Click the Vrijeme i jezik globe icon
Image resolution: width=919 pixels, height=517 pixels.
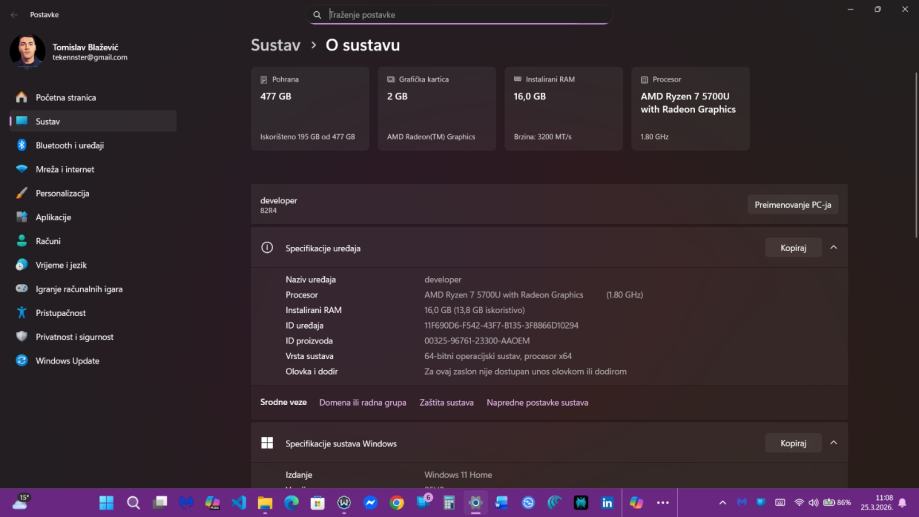22,265
